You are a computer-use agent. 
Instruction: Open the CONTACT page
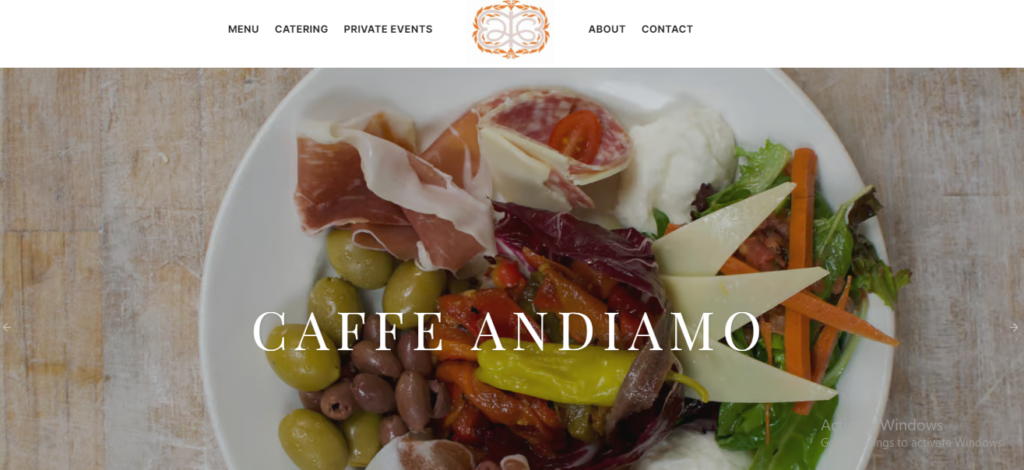click(x=667, y=29)
